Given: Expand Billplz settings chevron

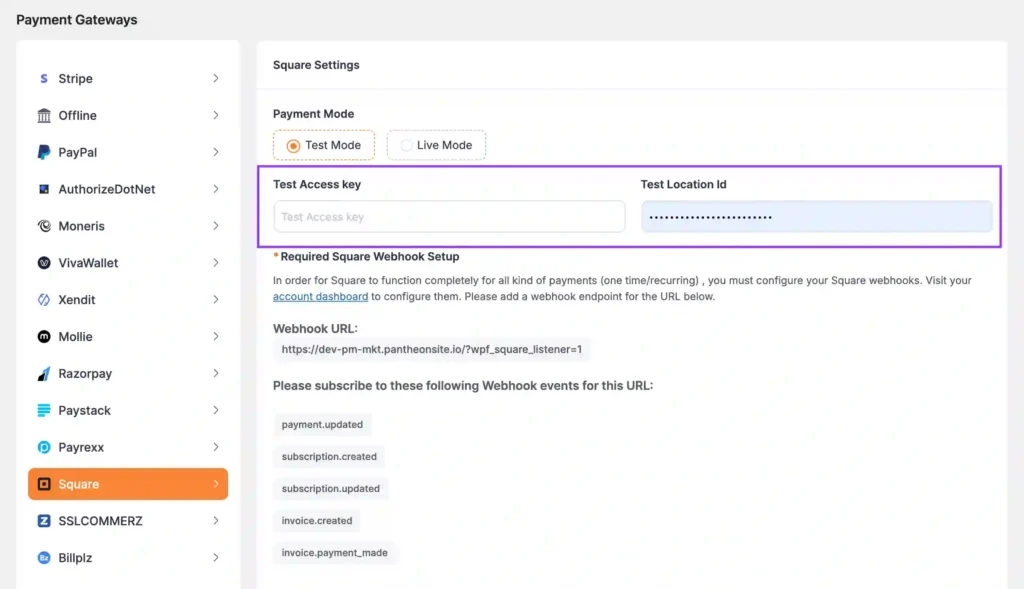Looking at the screenshot, I should [216, 558].
